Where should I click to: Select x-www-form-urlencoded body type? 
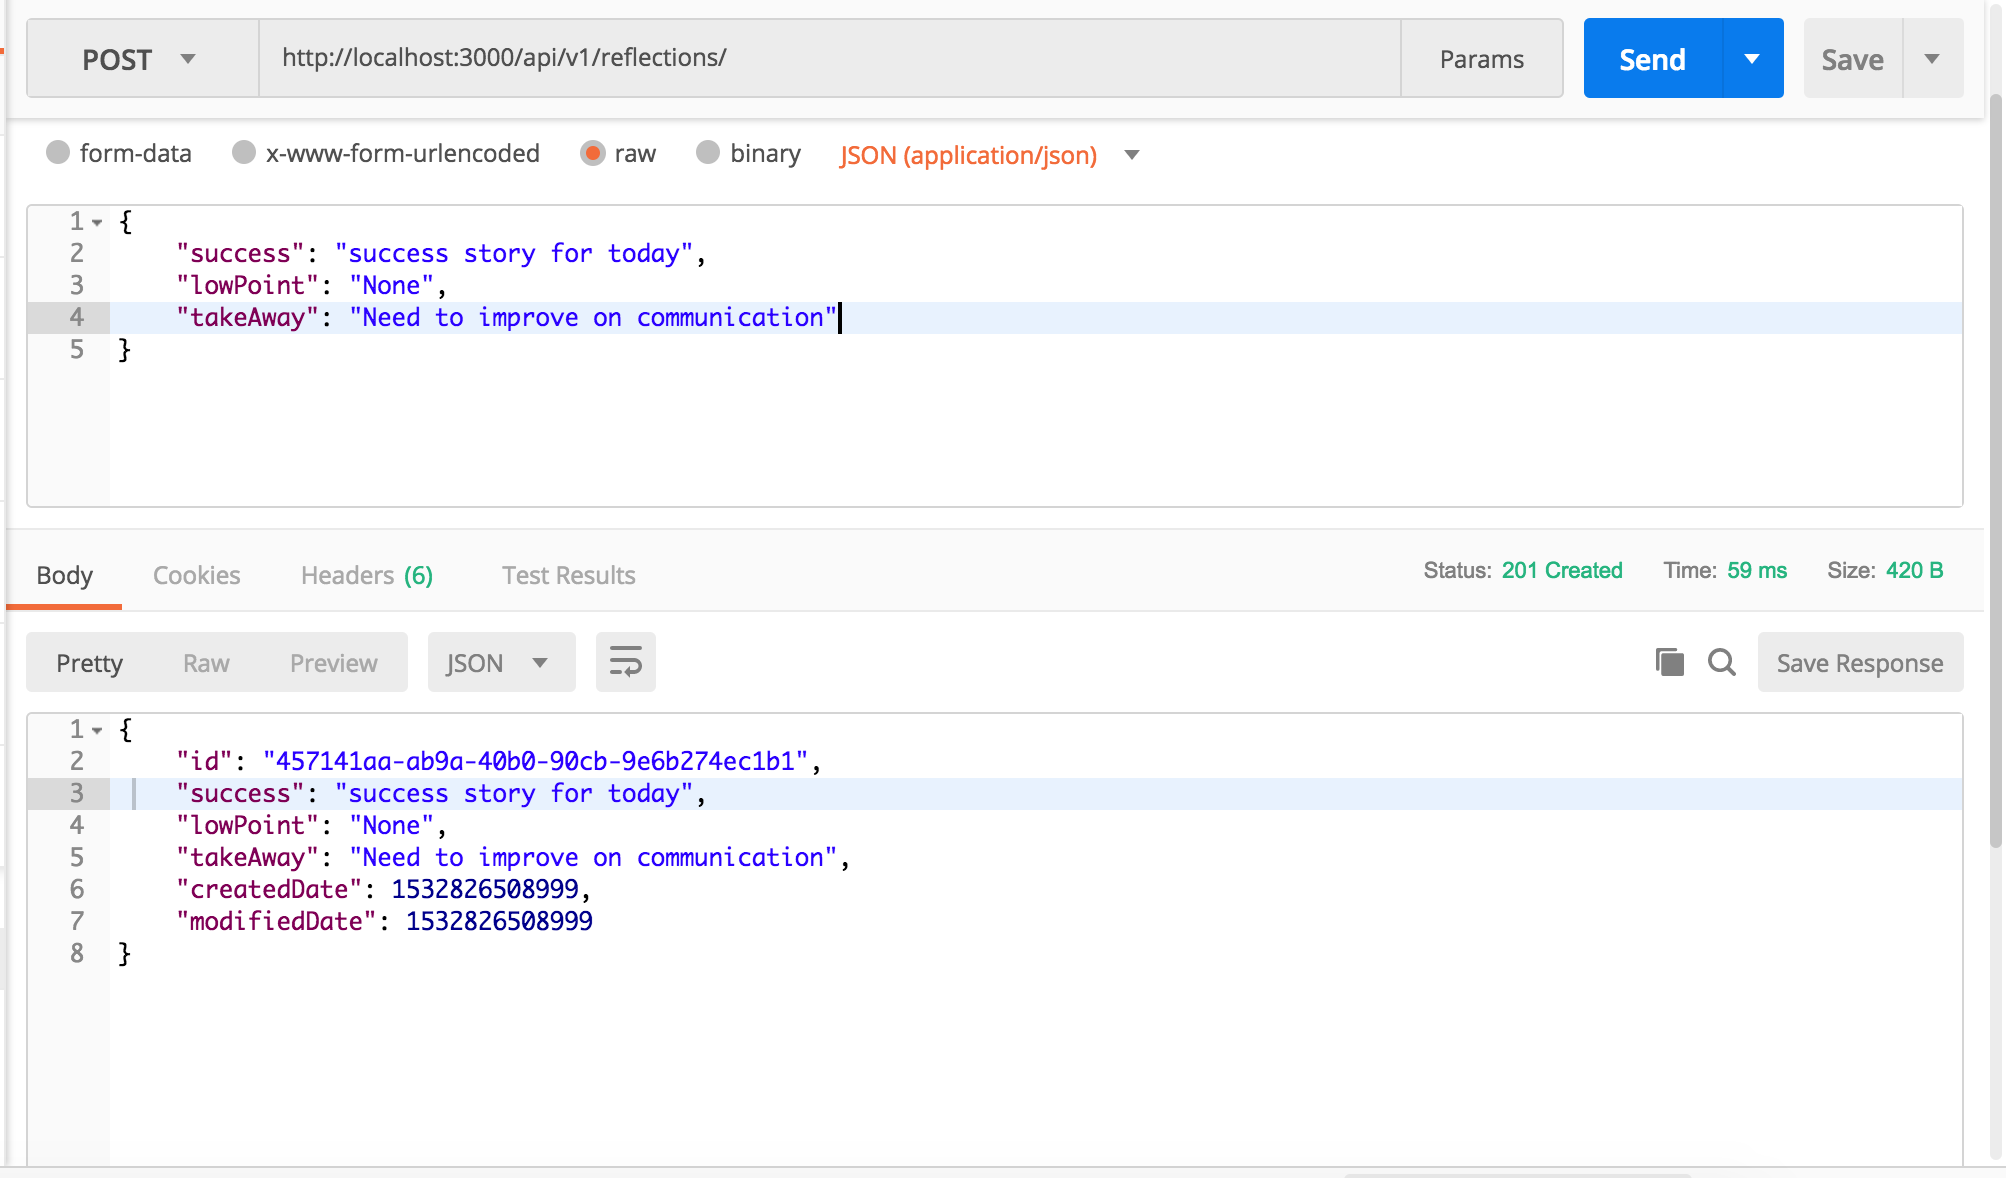point(243,152)
